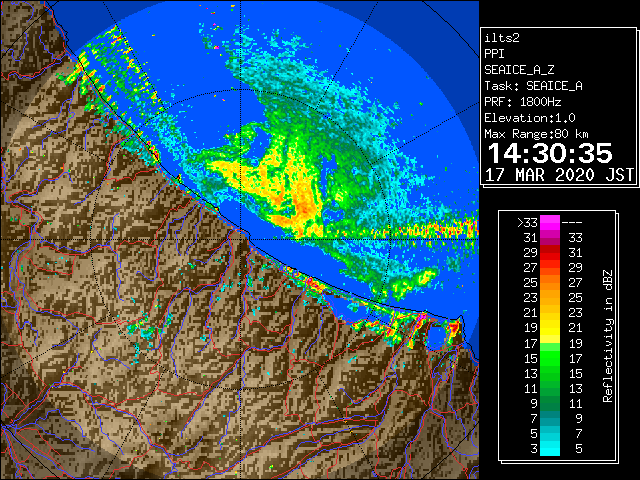The height and width of the screenshot is (480, 640).
Task: Click the green 13 dBZ legend swatch
Action: 550,373
